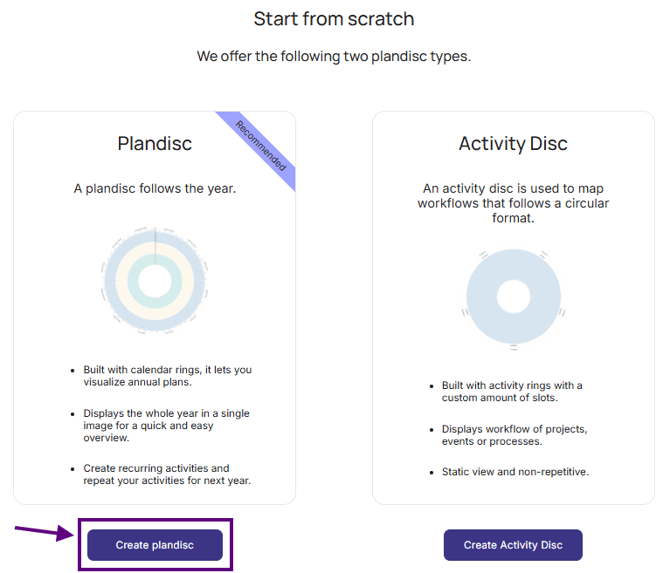Click the Activity Disc card heading
Viewport: 670px width, 573px height.
coord(513,143)
